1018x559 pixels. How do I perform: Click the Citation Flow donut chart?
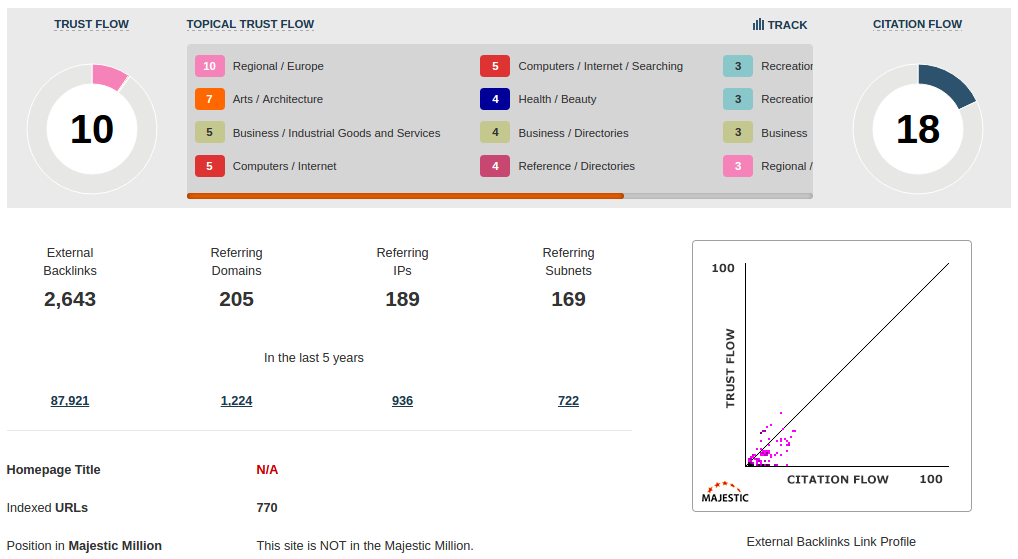point(917,129)
